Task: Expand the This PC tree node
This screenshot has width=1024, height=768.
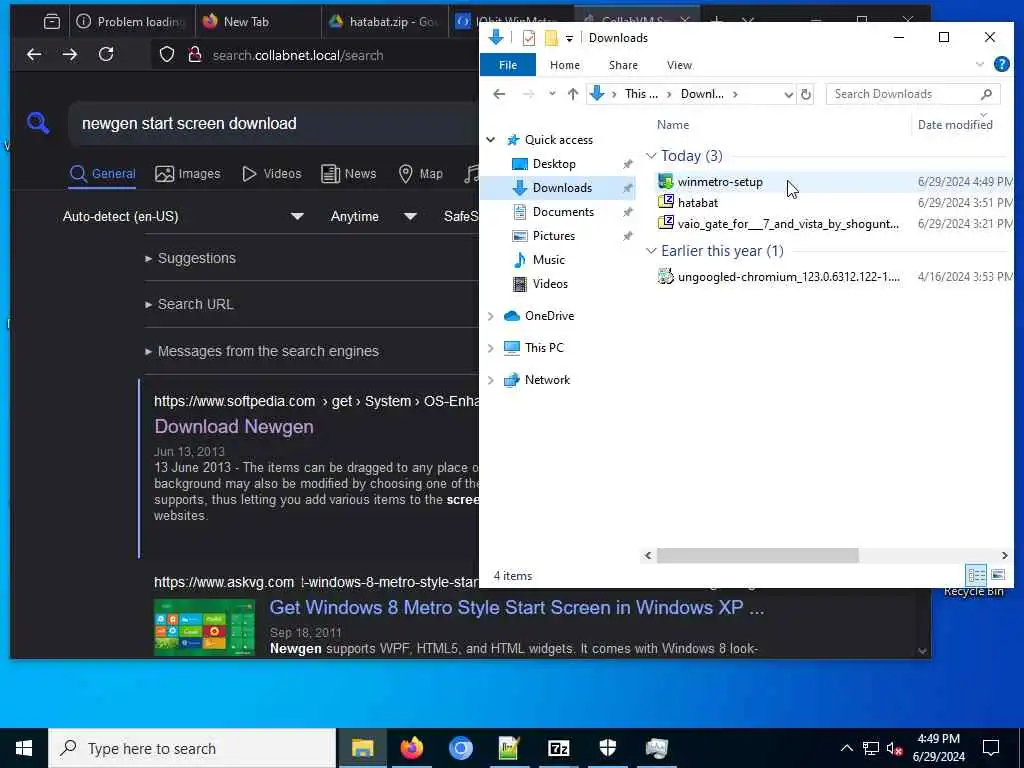Action: 490,348
